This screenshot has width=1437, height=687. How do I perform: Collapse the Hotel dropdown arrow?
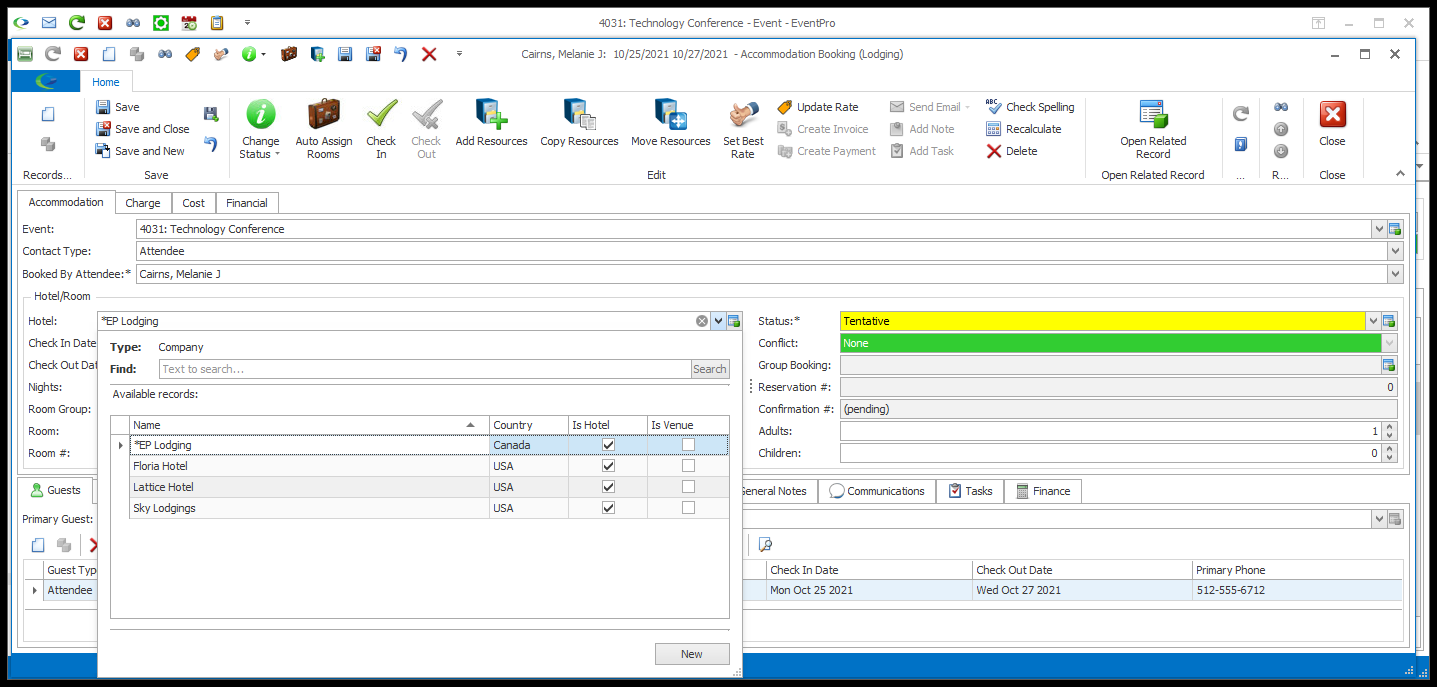coord(718,321)
